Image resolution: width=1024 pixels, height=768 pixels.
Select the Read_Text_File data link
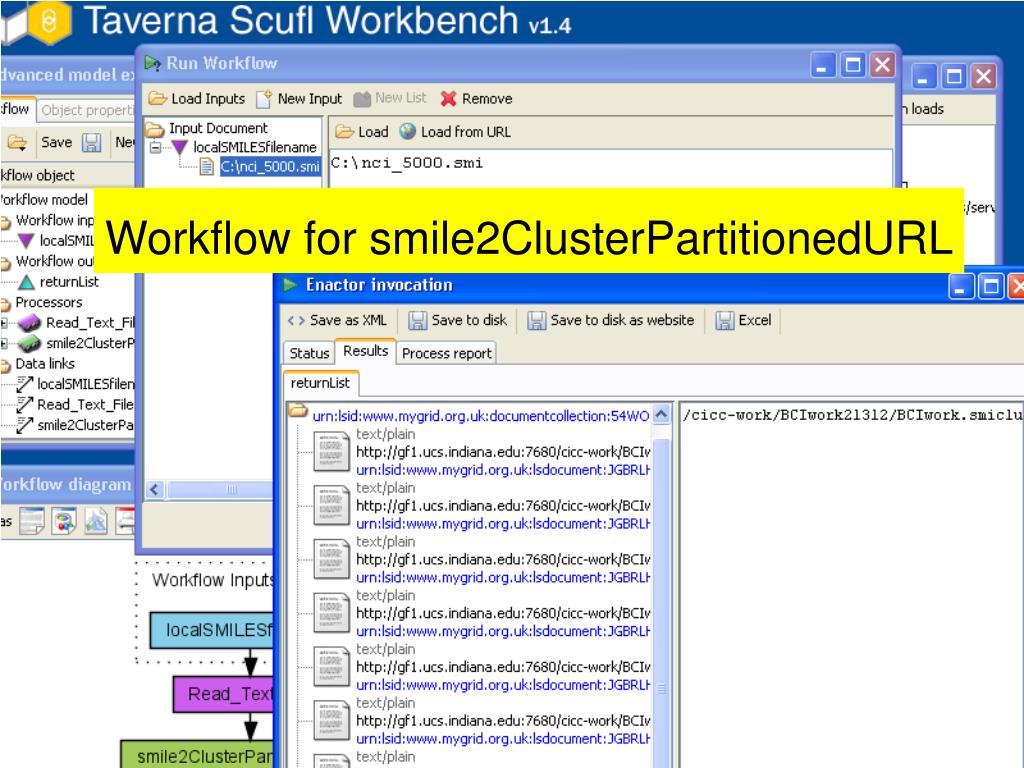(85, 405)
